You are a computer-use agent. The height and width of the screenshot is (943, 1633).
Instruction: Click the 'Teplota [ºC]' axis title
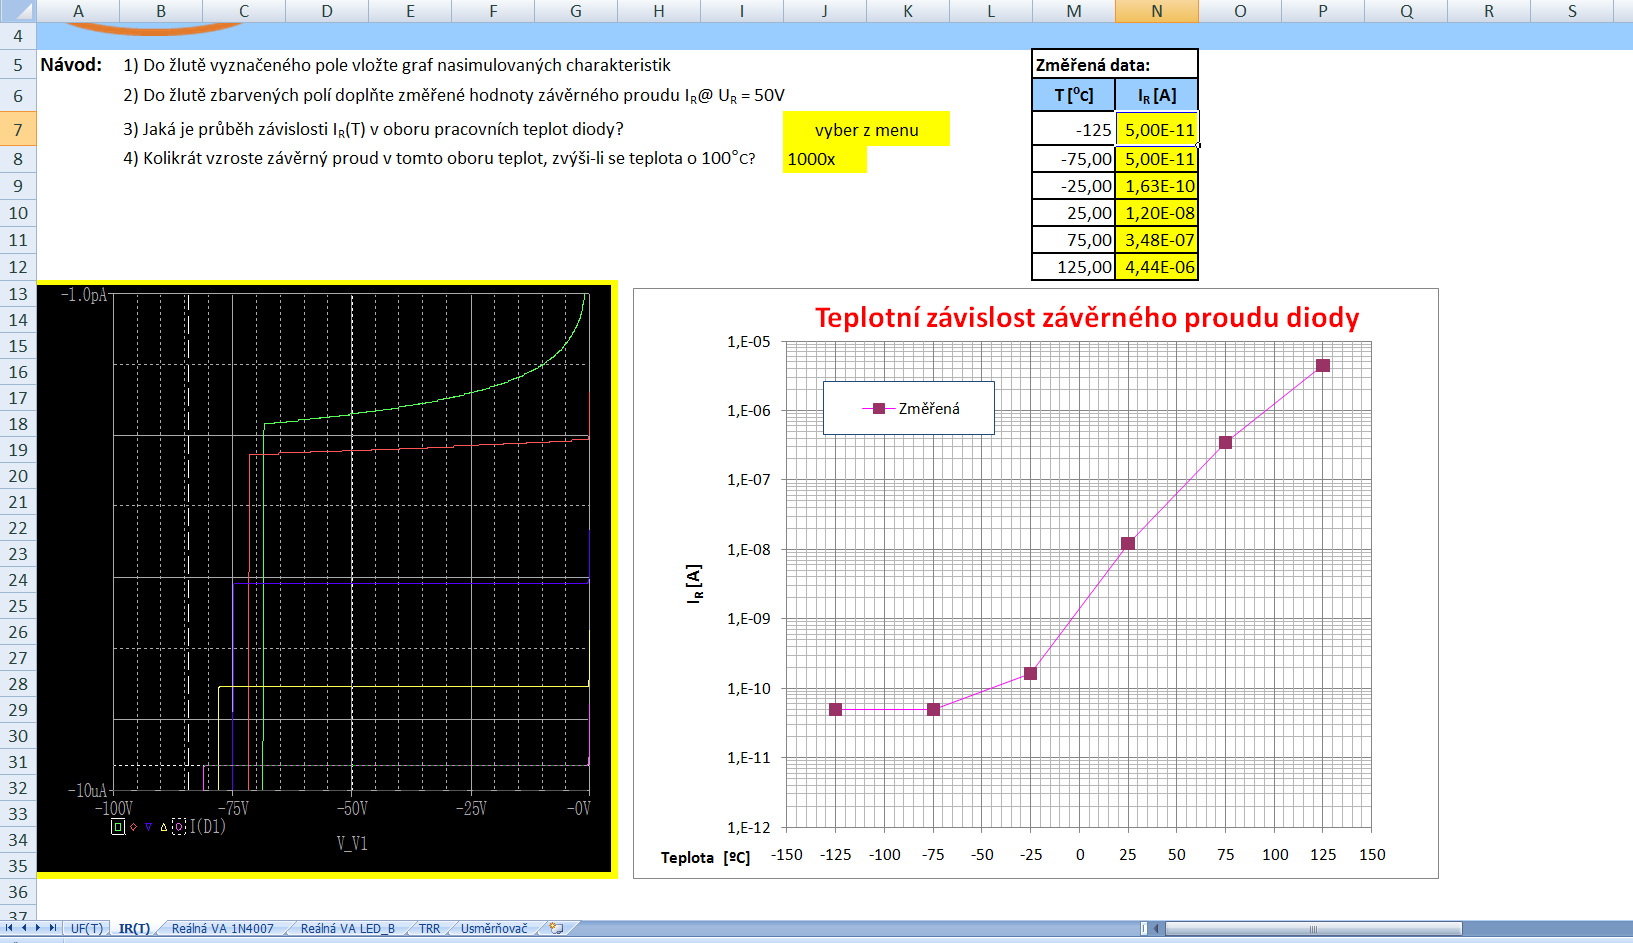tap(705, 857)
